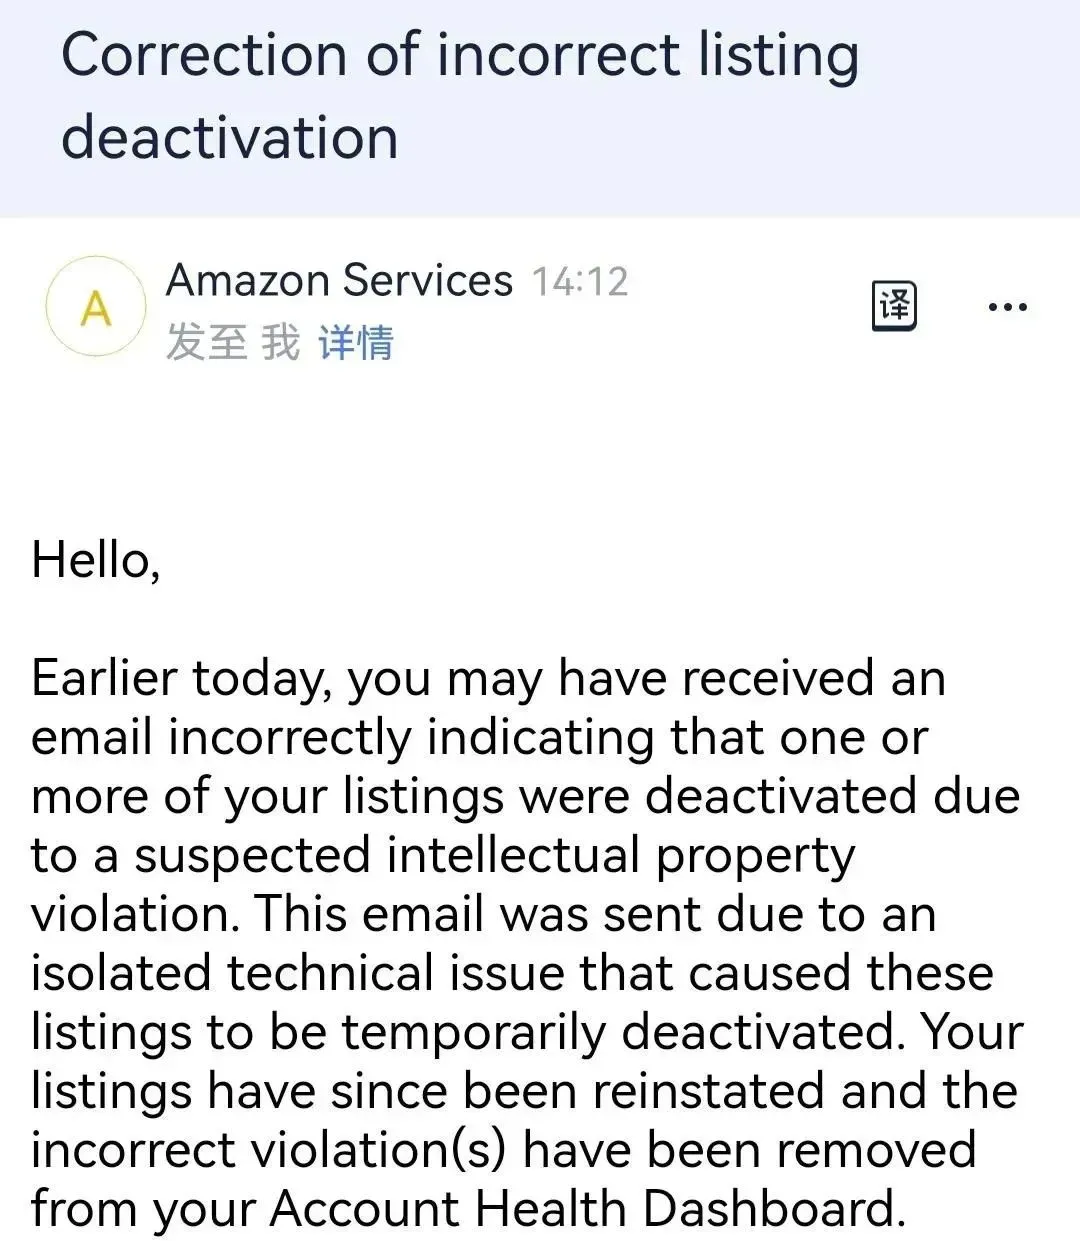
Task: Tap the email subject title text
Action: pos(460,95)
